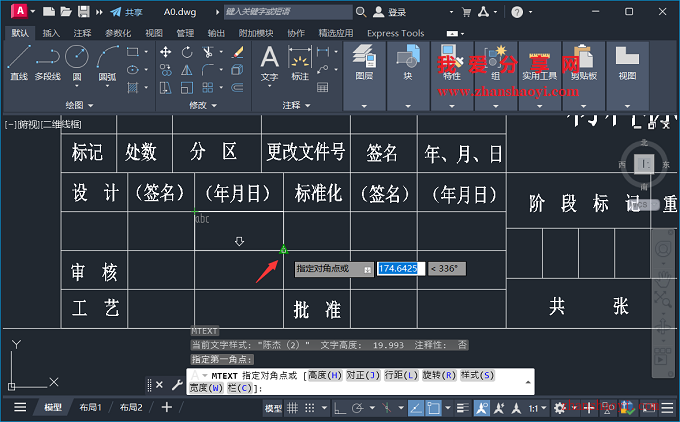The width and height of the screenshot is (680, 422).
Task: Click the Open folder icon in quick access toolbar
Action: coord(66,12)
